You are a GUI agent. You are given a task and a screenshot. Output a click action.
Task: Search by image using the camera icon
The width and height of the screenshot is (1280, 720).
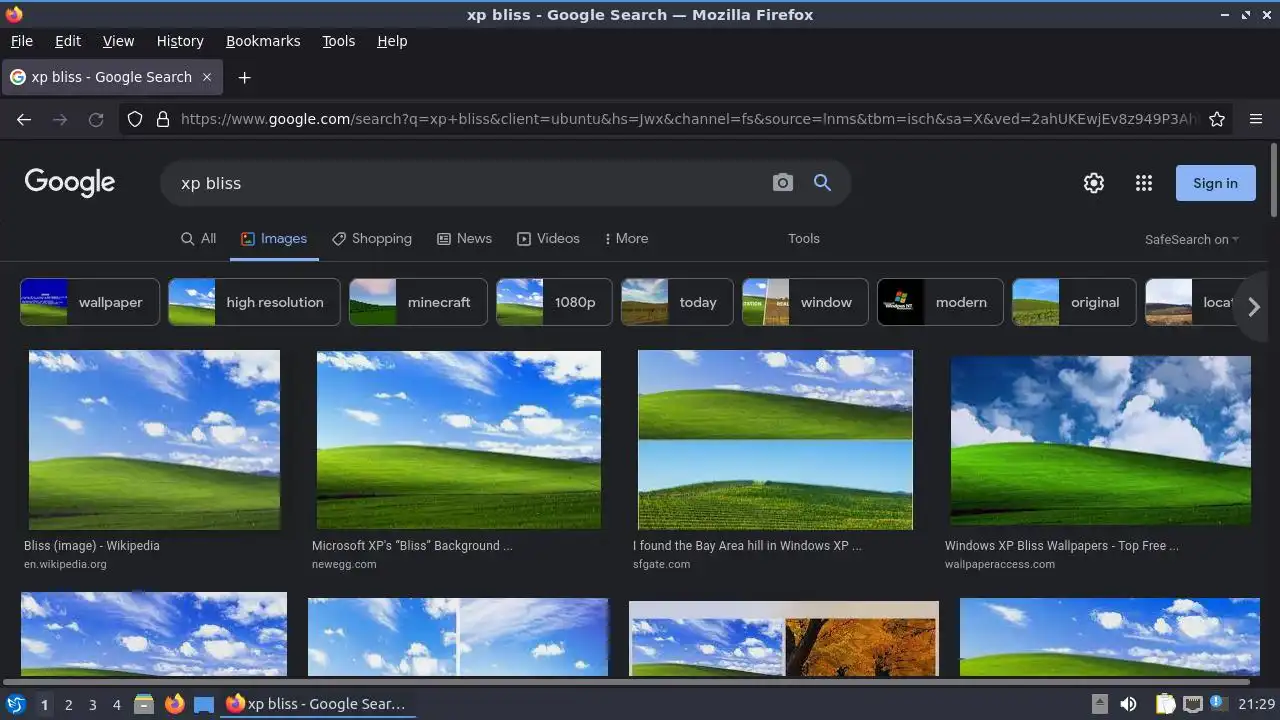pyautogui.click(x=783, y=183)
